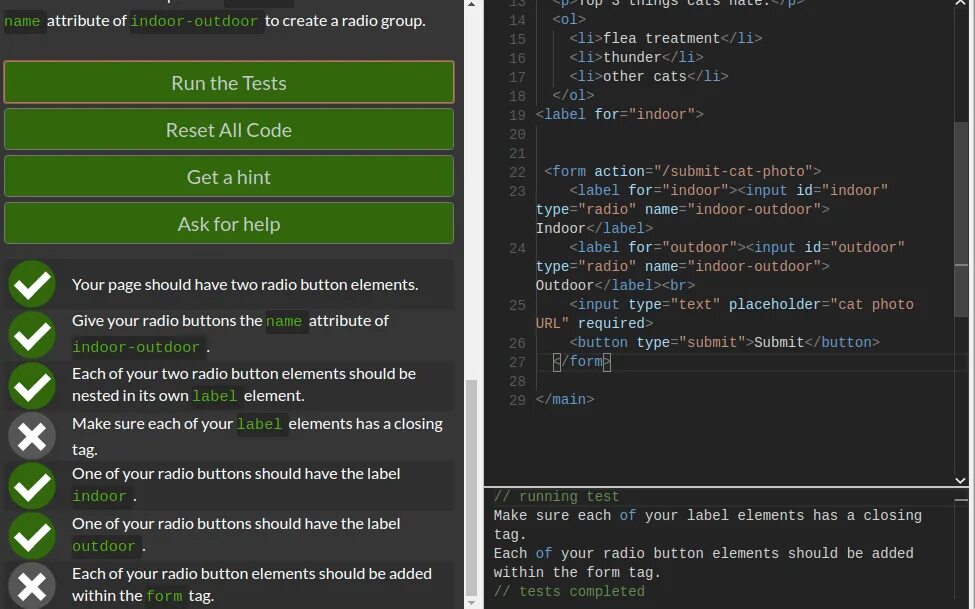Screen dimensions: 975x609
Task: Click the placeholder 'cat photo URL' input code line
Action: click(x=724, y=314)
